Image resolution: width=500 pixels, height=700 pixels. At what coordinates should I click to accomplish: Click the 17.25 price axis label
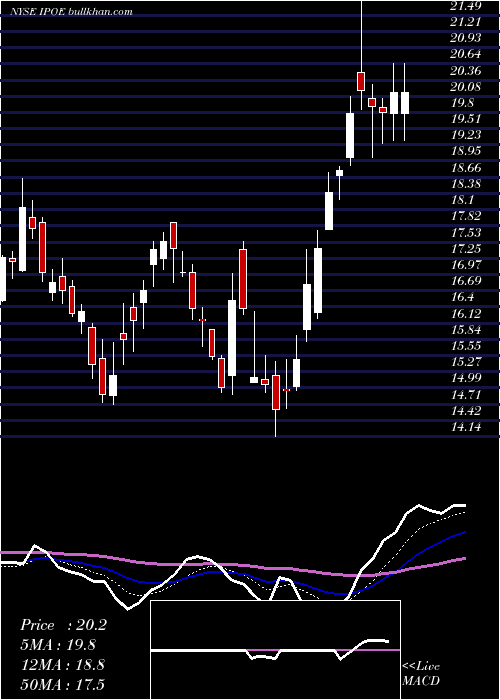pos(466,248)
